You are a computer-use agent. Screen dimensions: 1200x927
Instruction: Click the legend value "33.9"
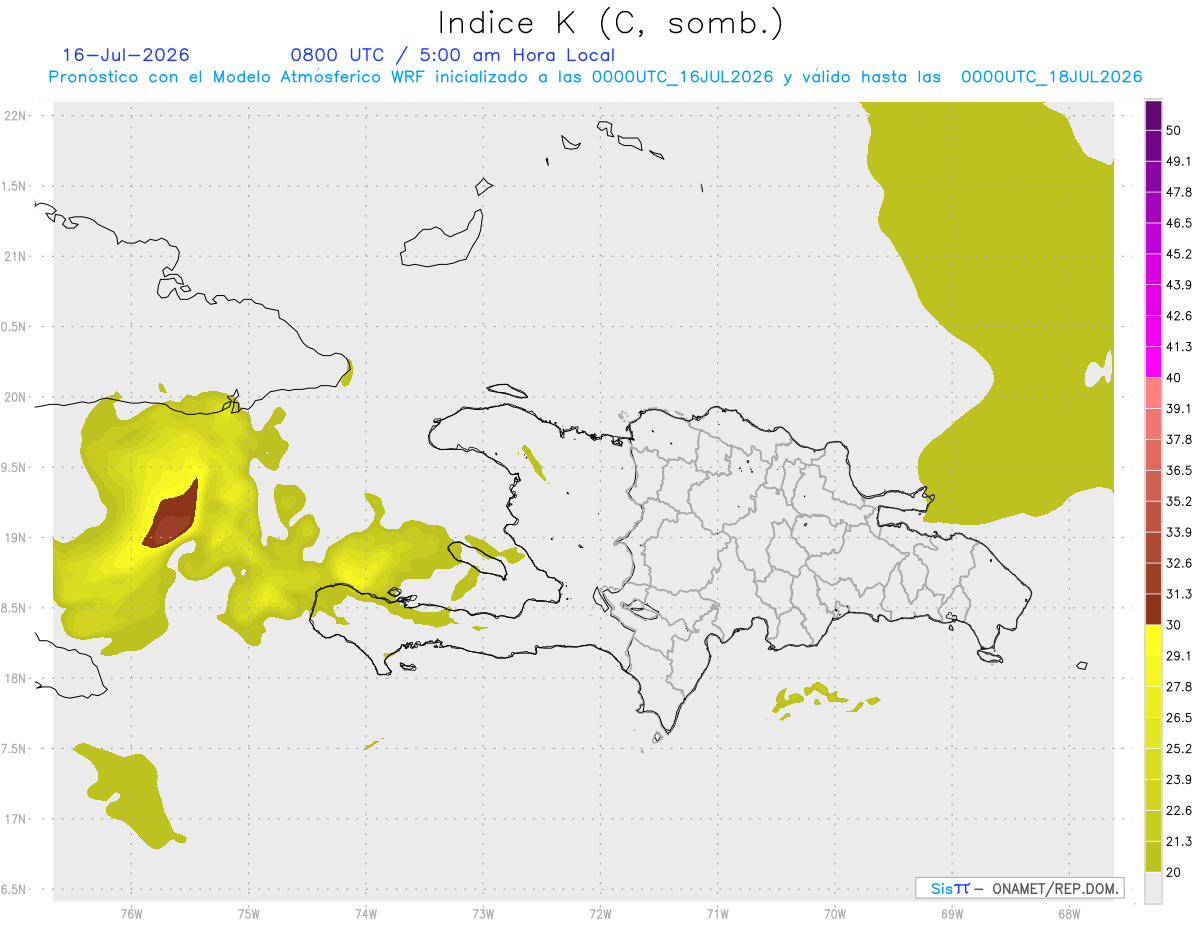click(1179, 532)
